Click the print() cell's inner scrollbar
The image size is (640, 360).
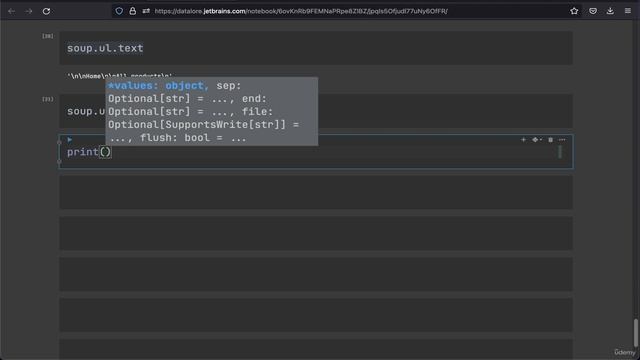click(560, 152)
